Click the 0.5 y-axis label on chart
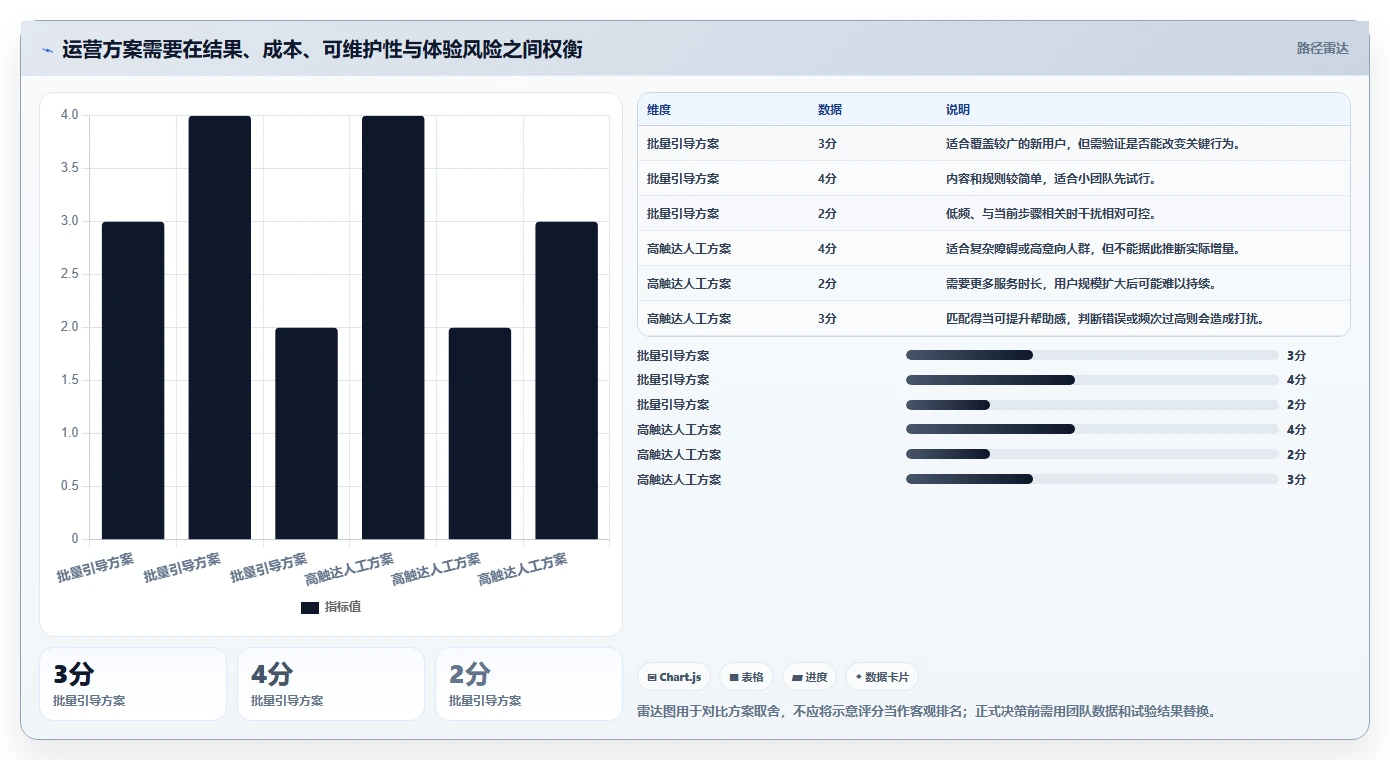1390x760 pixels. (69, 486)
